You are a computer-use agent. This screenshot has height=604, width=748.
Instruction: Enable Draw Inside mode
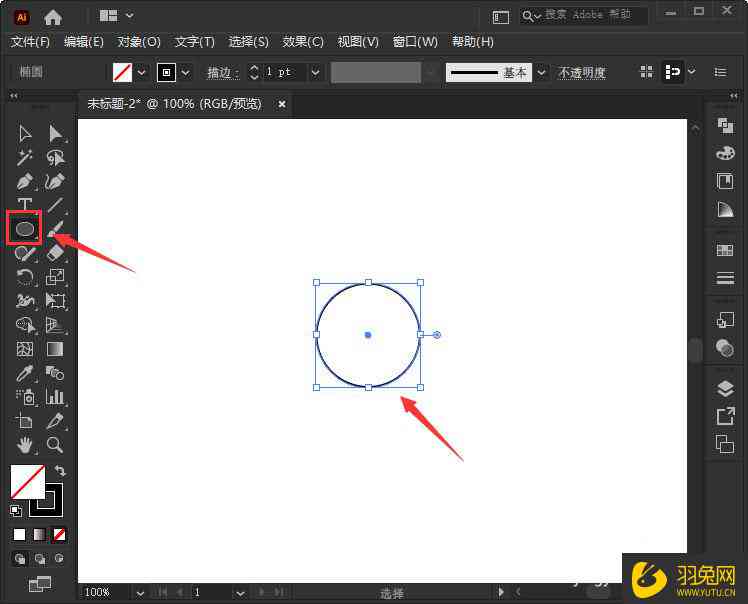click(59, 559)
